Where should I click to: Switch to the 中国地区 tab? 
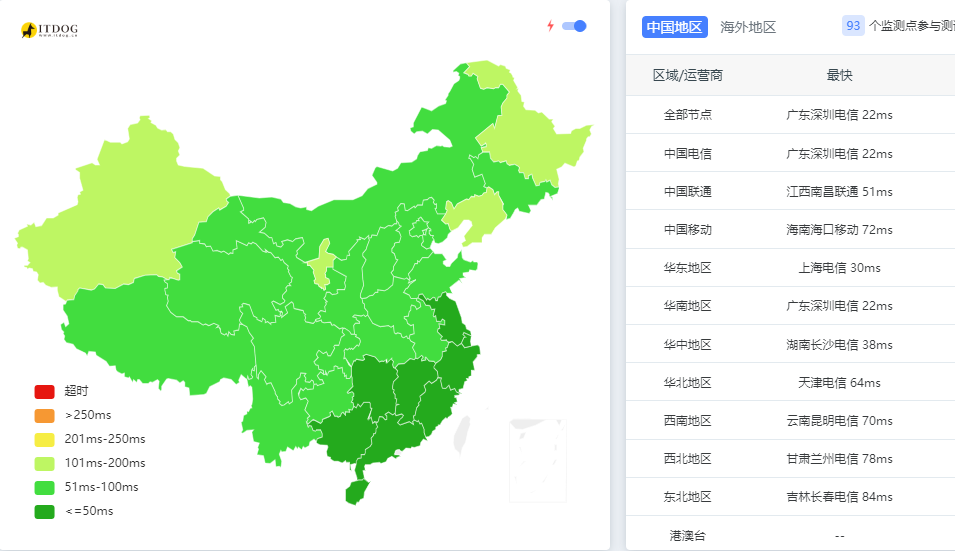(x=674, y=27)
